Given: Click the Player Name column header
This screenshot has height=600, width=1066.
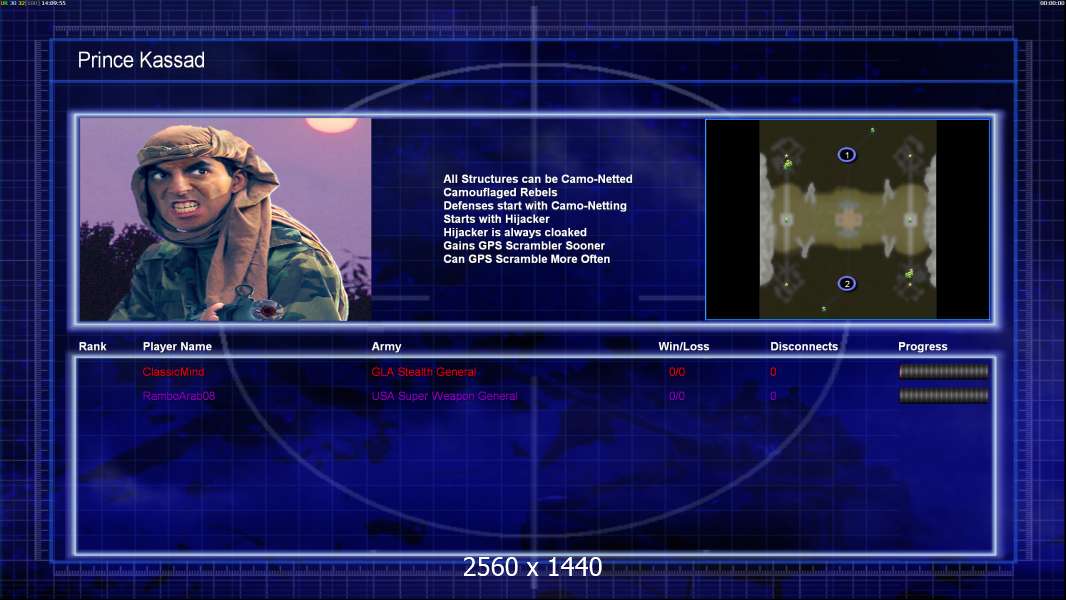Looking at the screenshot, I should click(x=177, y=347).
